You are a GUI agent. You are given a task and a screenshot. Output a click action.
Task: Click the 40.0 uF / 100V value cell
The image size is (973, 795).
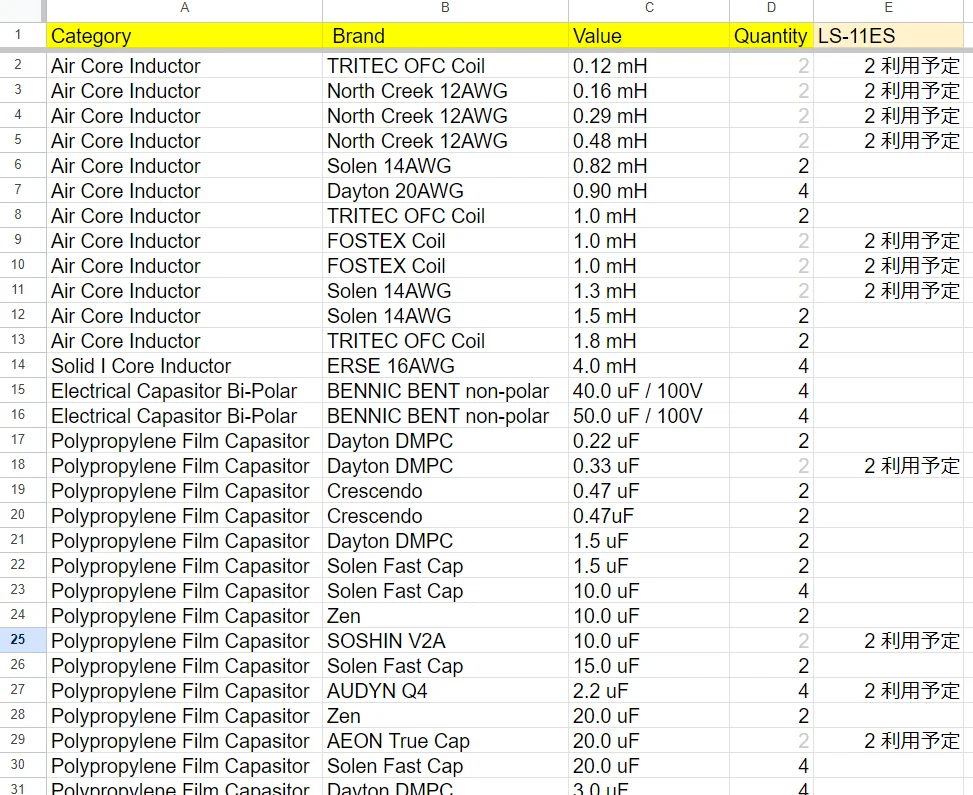pos(649,391)
